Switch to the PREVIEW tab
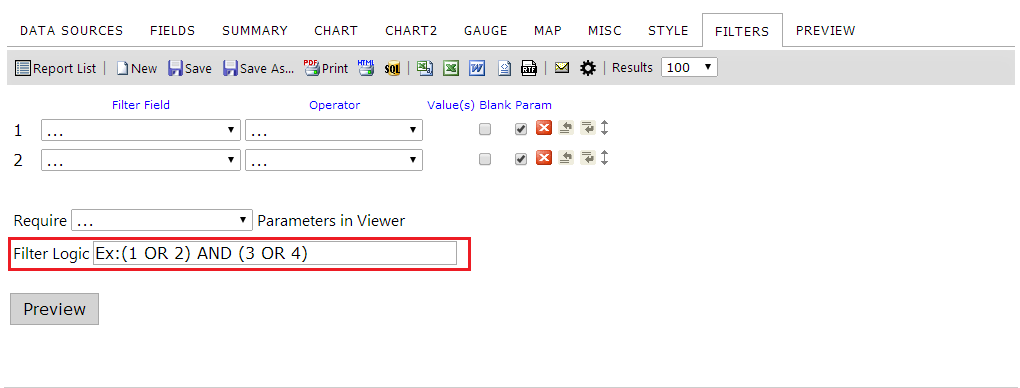This screenshot has height=388, width=1020. pos(825,31)
